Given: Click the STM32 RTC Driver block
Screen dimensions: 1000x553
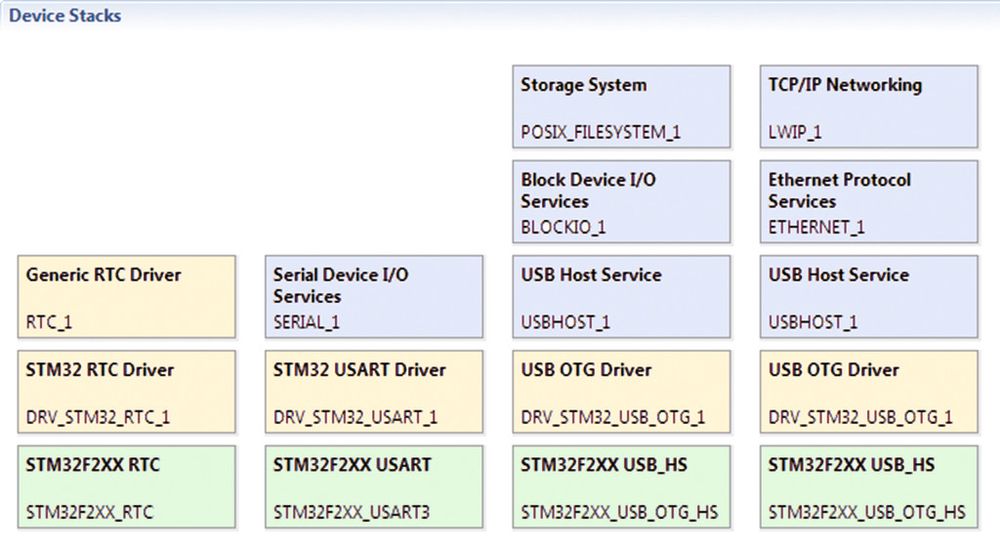Looking at the screenshot, I should pyautogui.click(x=126, y=392).
